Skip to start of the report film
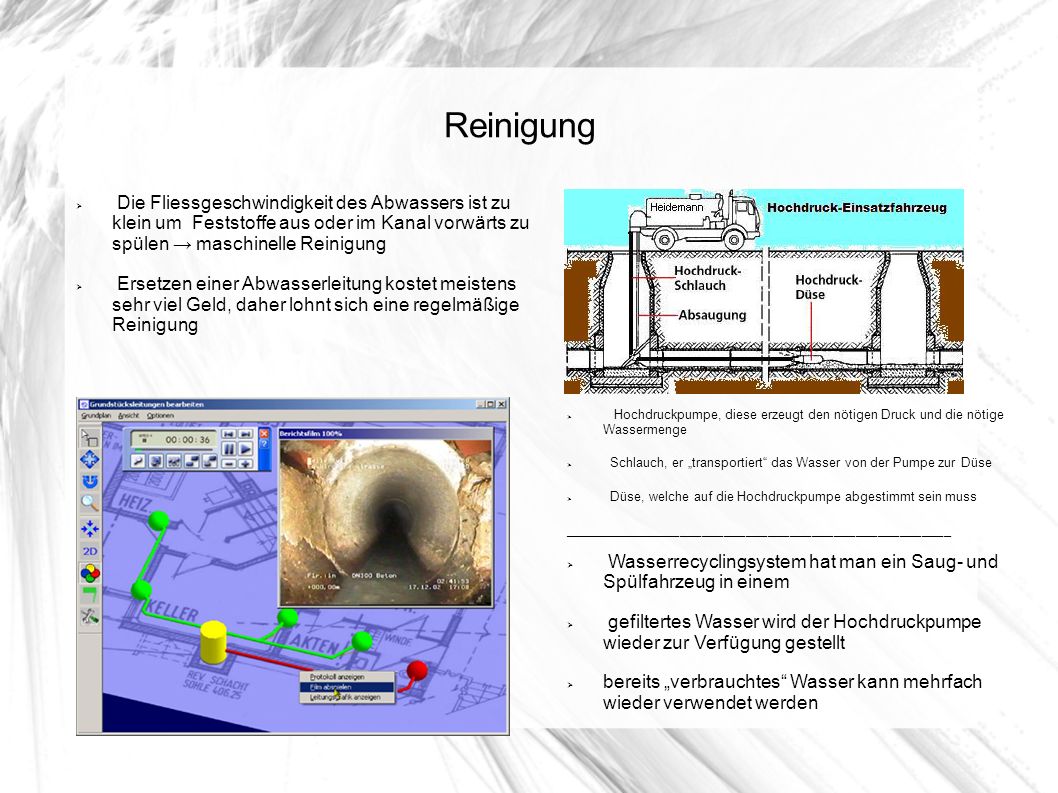The image size is (1058, 793). (x=229, y=433)
